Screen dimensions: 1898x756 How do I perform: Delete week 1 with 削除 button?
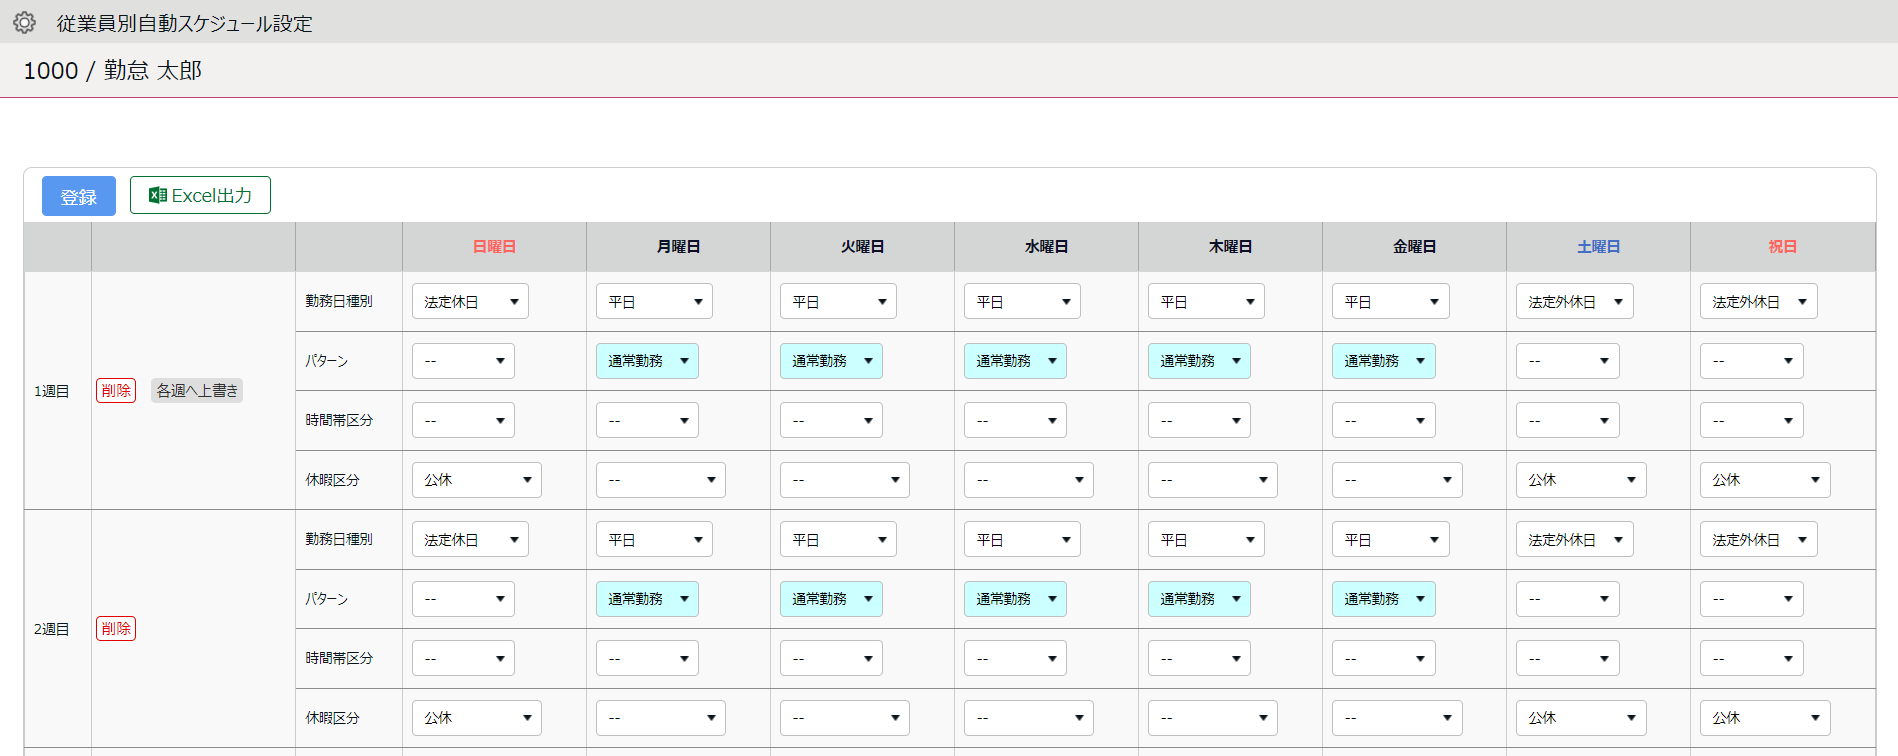tap(116, 391)
